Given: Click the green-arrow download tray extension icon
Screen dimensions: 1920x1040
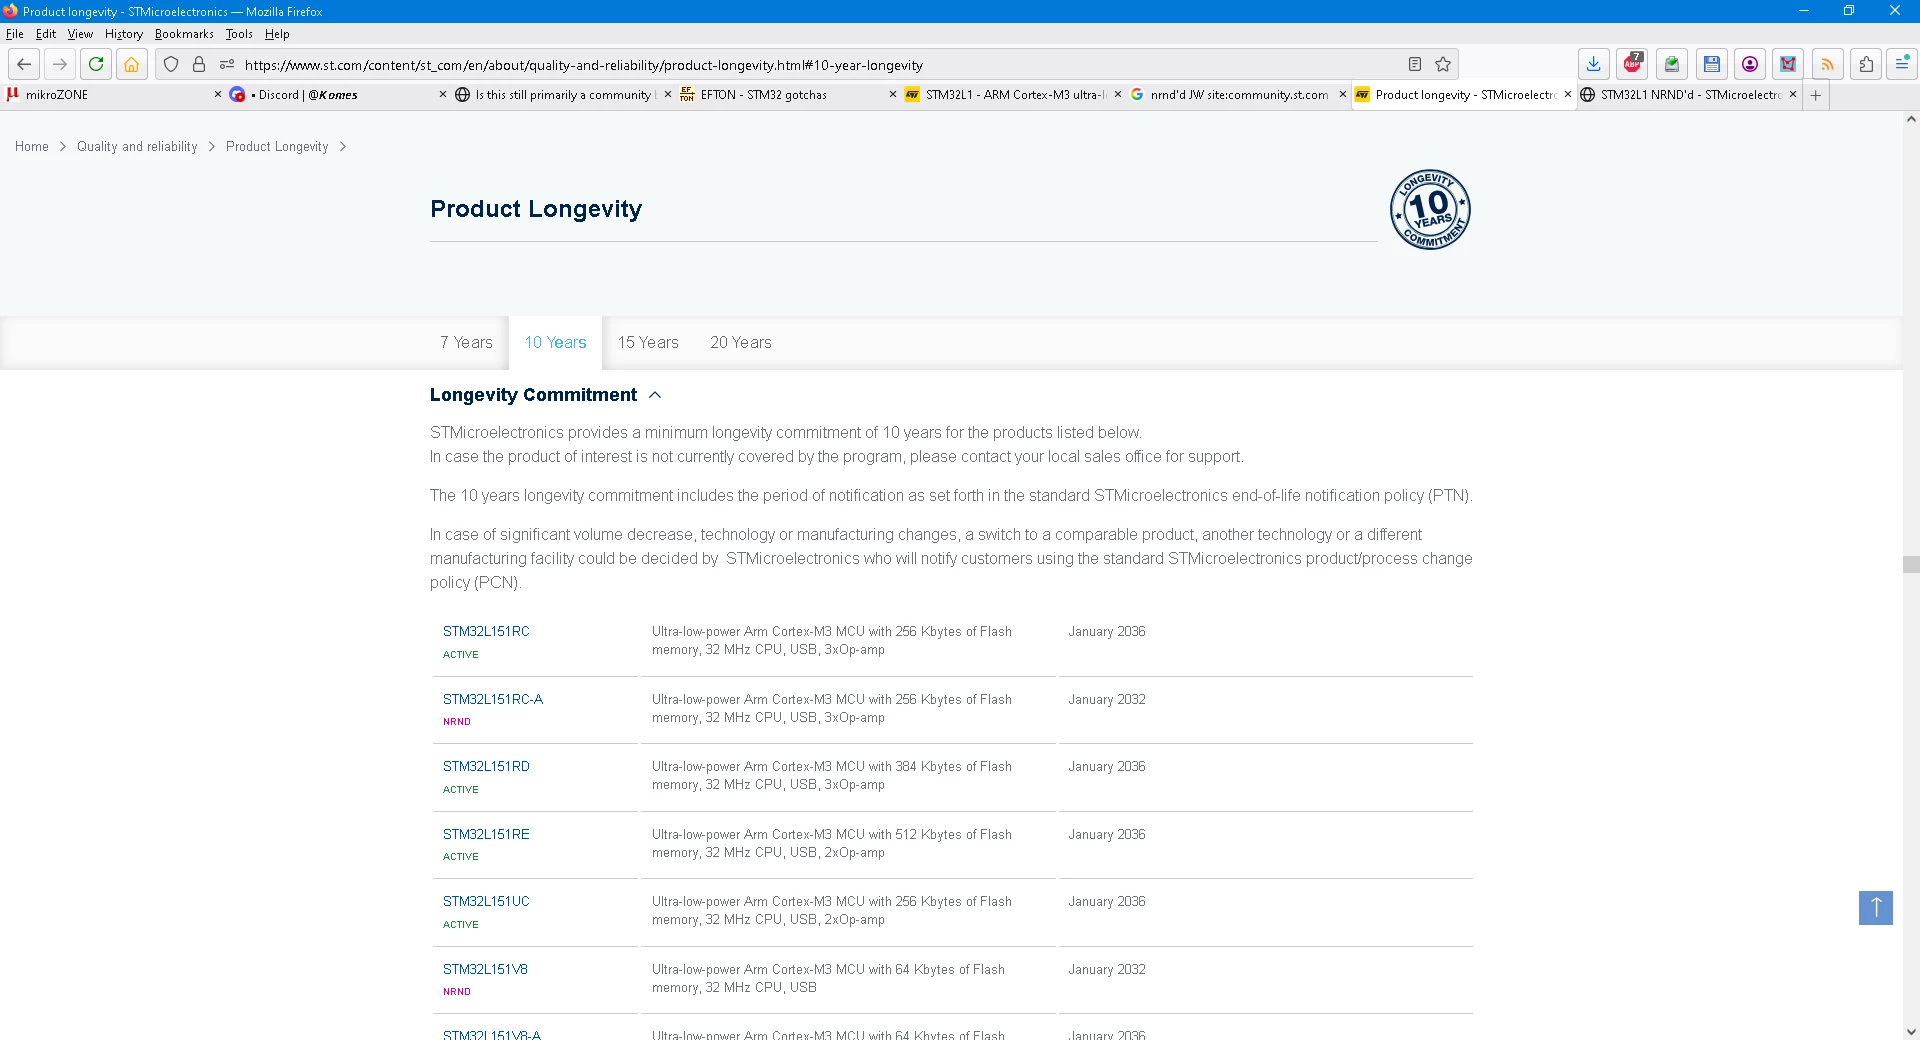Looking at the screenshot, I should coord(1672,64).
